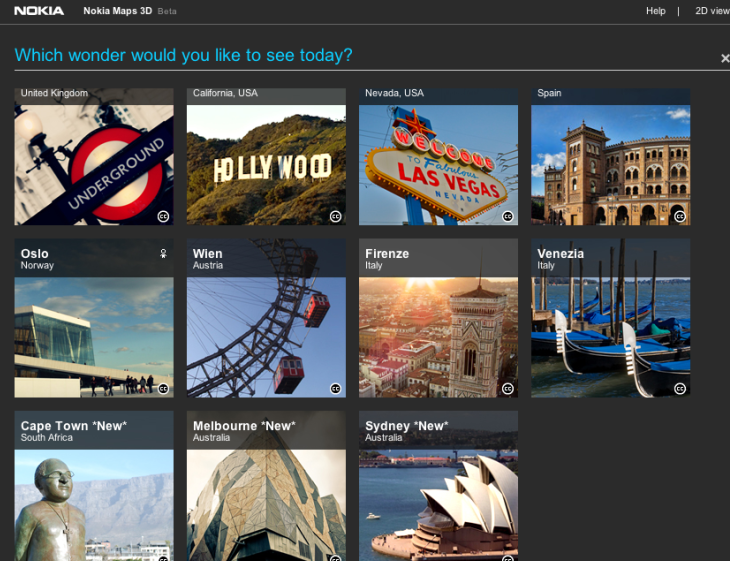The image size is (730, 561).
Task: Open the United Kingdom Underground thumbnail
Action: 94,156
